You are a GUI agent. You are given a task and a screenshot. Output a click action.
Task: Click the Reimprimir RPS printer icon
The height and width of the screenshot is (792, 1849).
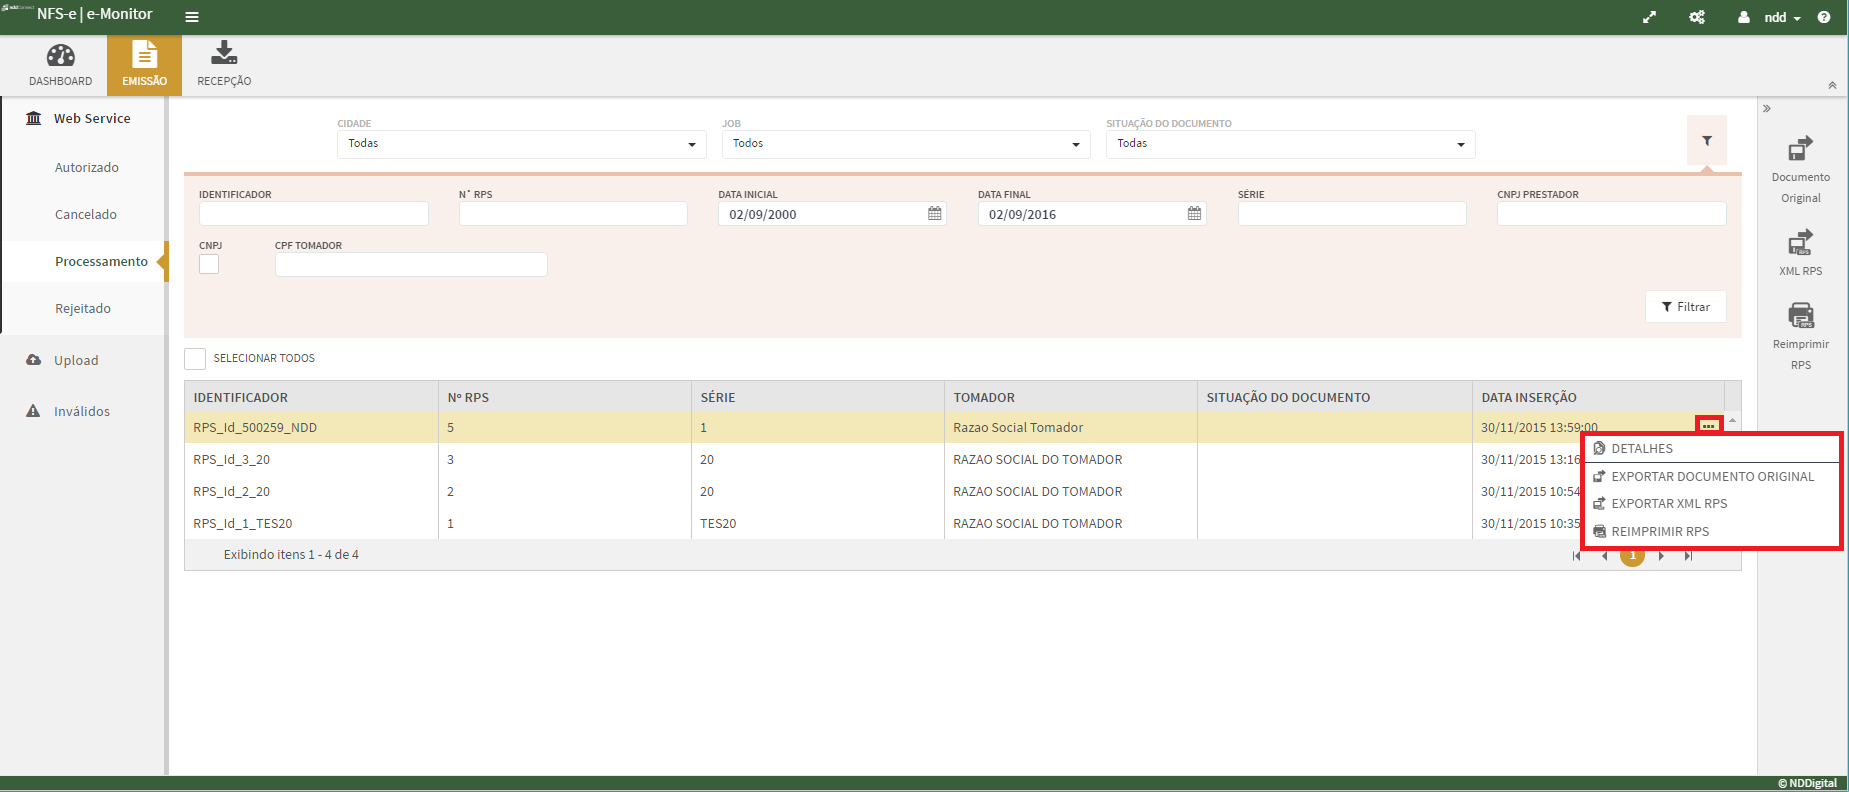(1800, 316)
